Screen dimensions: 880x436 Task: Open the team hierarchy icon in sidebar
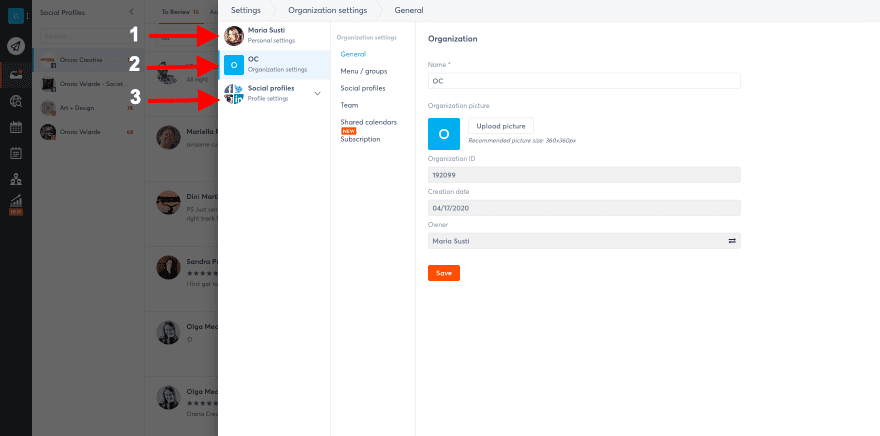16,180
